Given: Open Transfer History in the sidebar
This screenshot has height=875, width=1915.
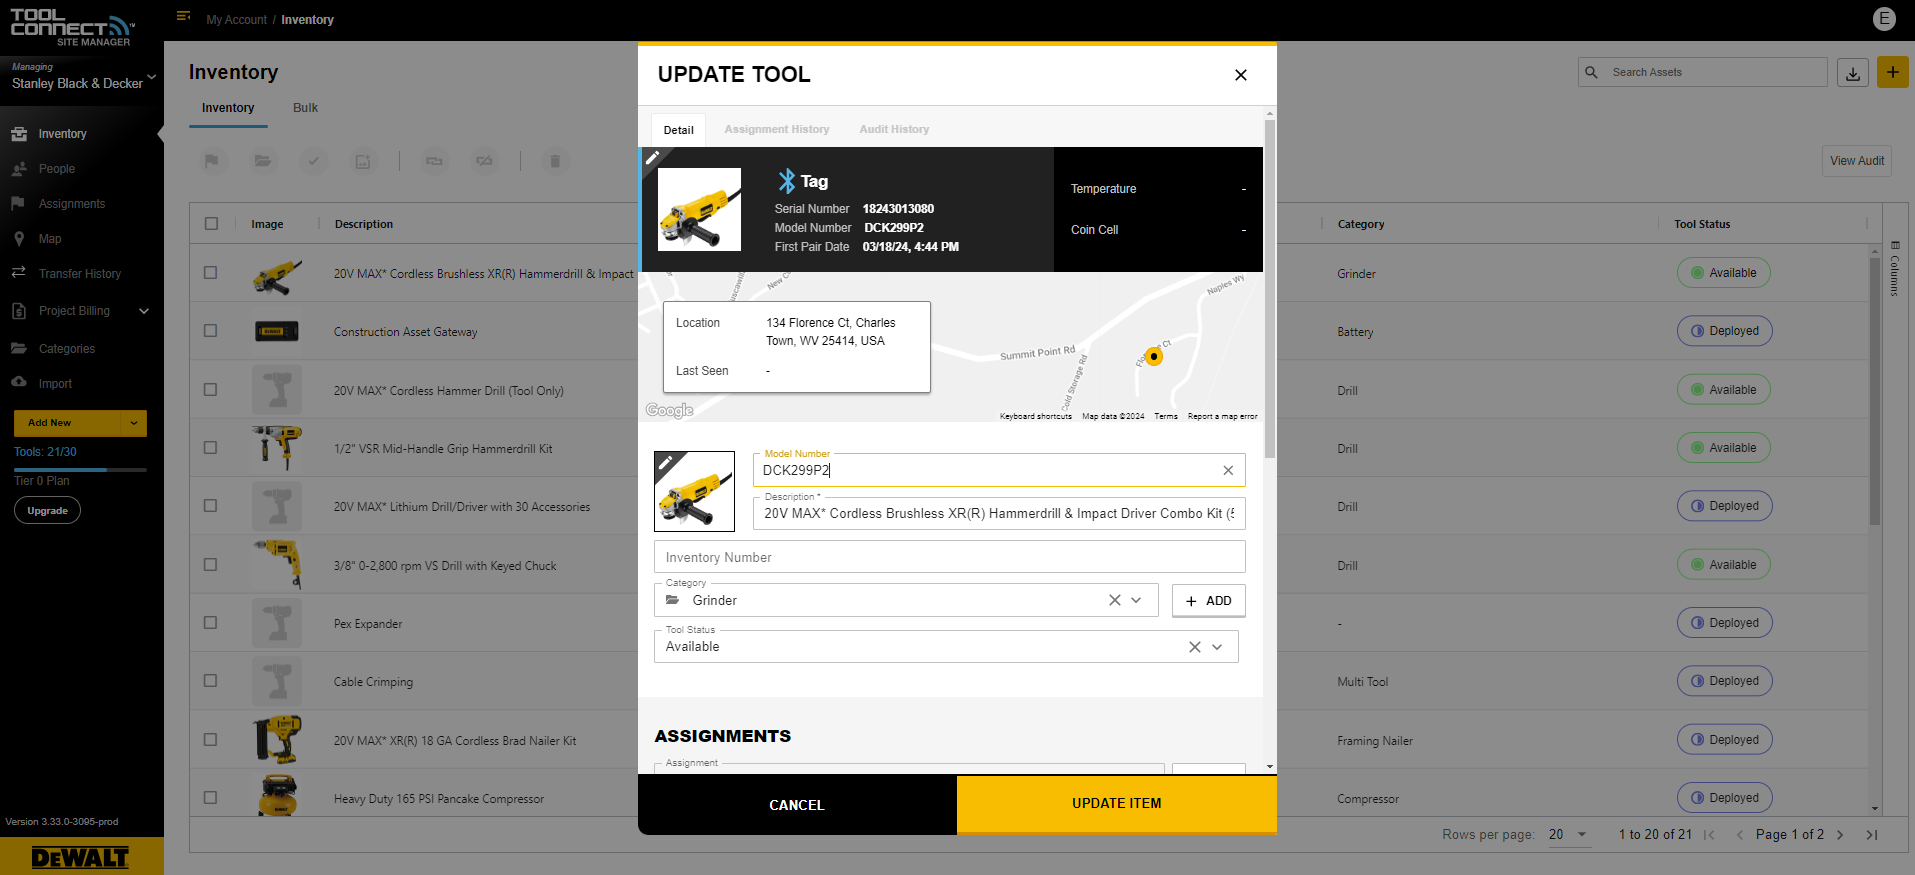Looking at the screenshot, I should point(80,274).
